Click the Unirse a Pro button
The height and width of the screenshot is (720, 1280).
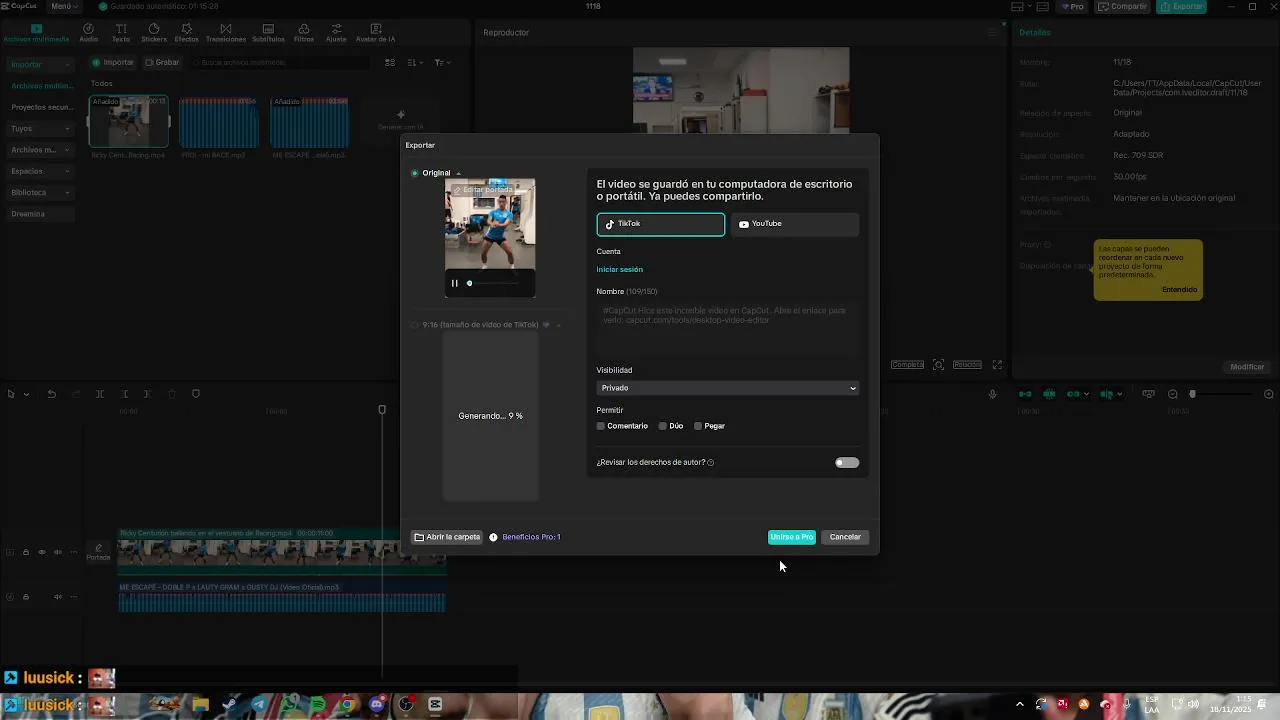[791, 537]
